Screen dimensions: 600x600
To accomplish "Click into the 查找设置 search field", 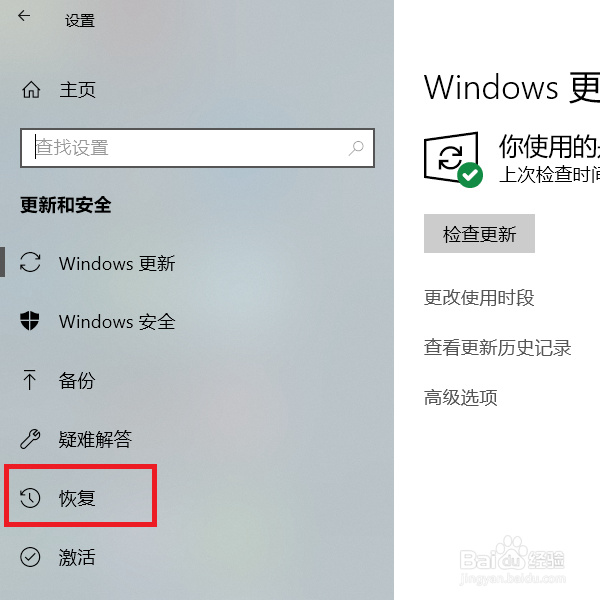I will tap(197, 148).
